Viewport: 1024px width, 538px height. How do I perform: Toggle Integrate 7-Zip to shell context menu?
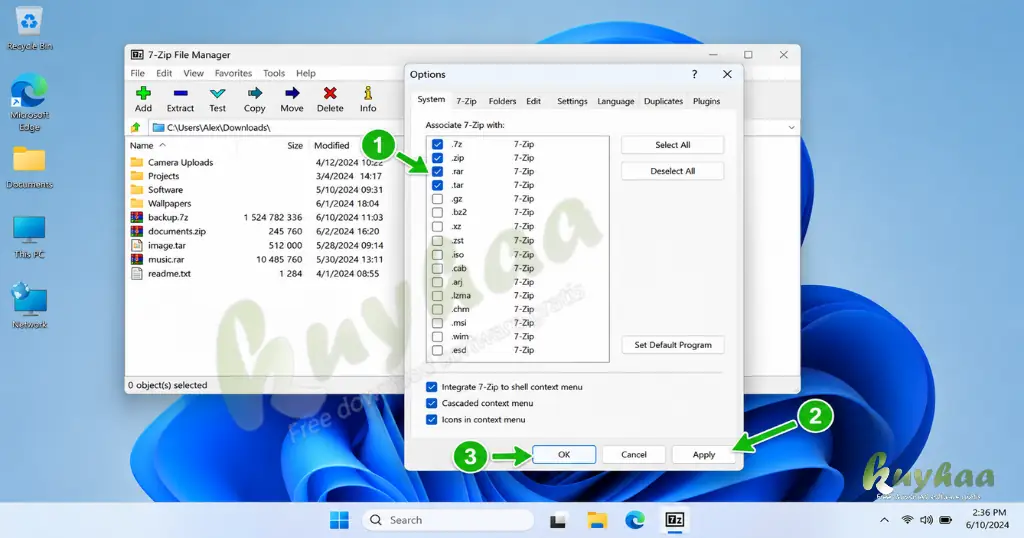432,387
